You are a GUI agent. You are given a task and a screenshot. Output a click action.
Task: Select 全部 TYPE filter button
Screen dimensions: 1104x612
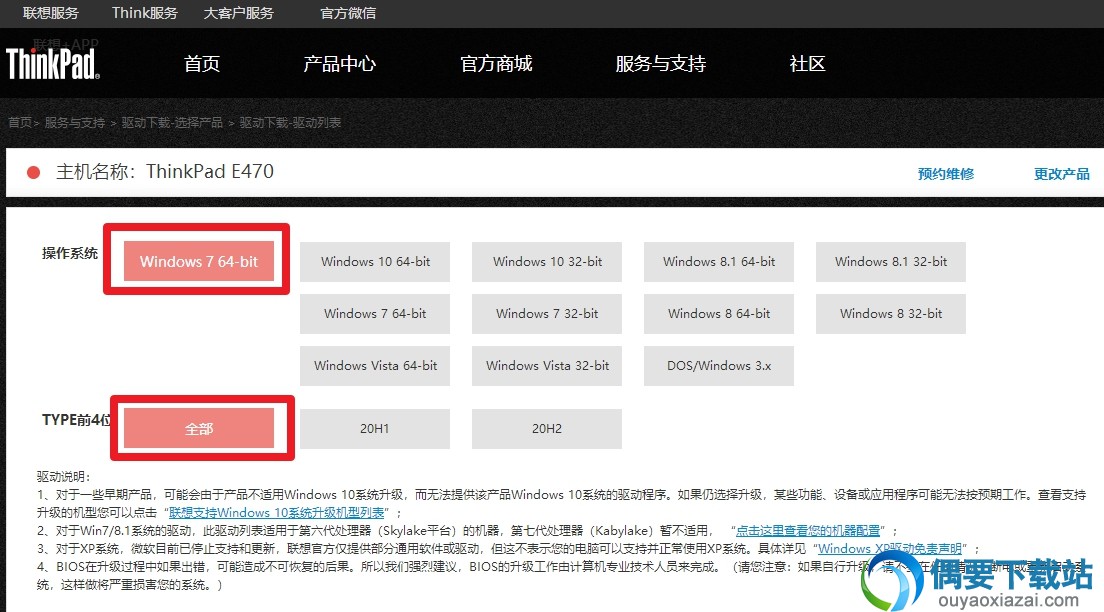click(x=199, y=428)
